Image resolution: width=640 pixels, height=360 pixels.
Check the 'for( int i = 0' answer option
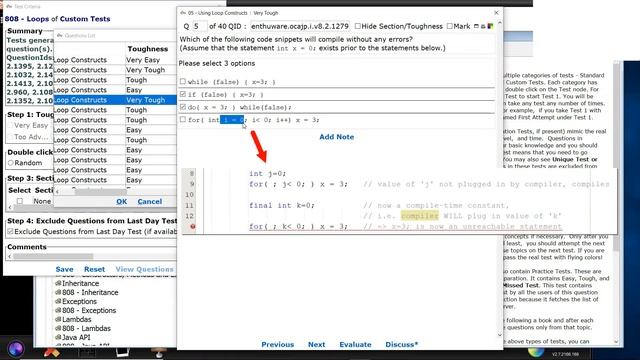[x=182, y=120]
